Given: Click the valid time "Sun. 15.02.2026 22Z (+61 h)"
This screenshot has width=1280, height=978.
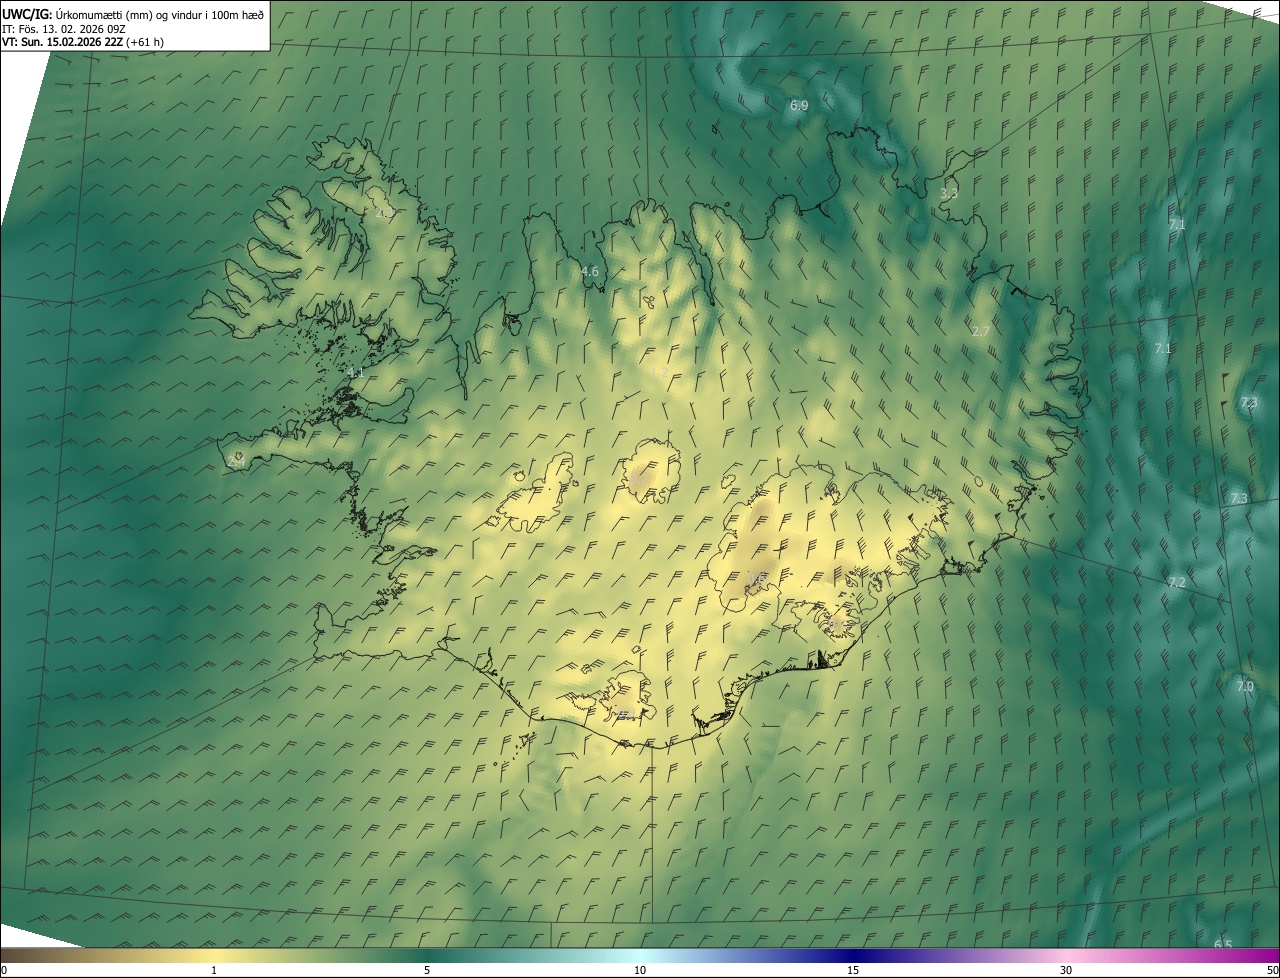Looking at the screenshot, I should click(92, 42).
